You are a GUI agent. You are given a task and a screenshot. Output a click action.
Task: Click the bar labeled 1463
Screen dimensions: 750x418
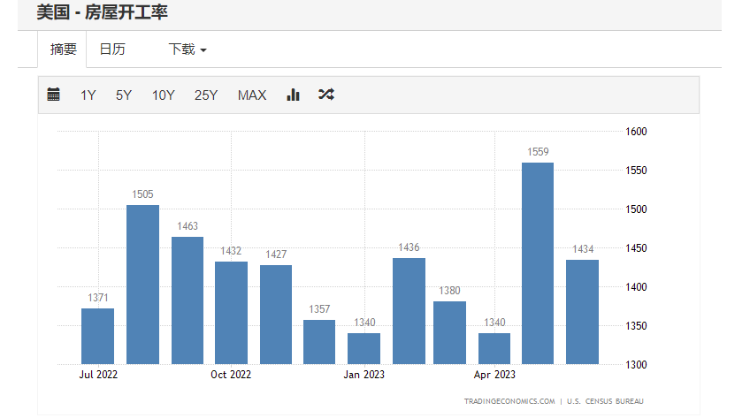click(187, 300)
